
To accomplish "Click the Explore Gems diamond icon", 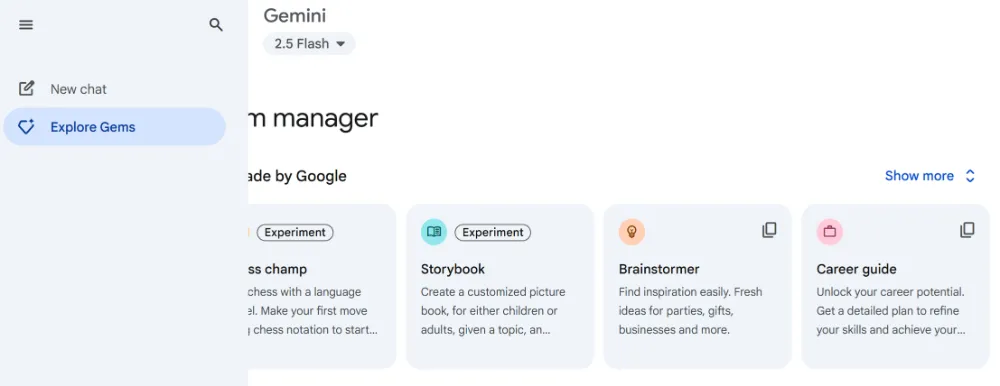I will point(26,127).
